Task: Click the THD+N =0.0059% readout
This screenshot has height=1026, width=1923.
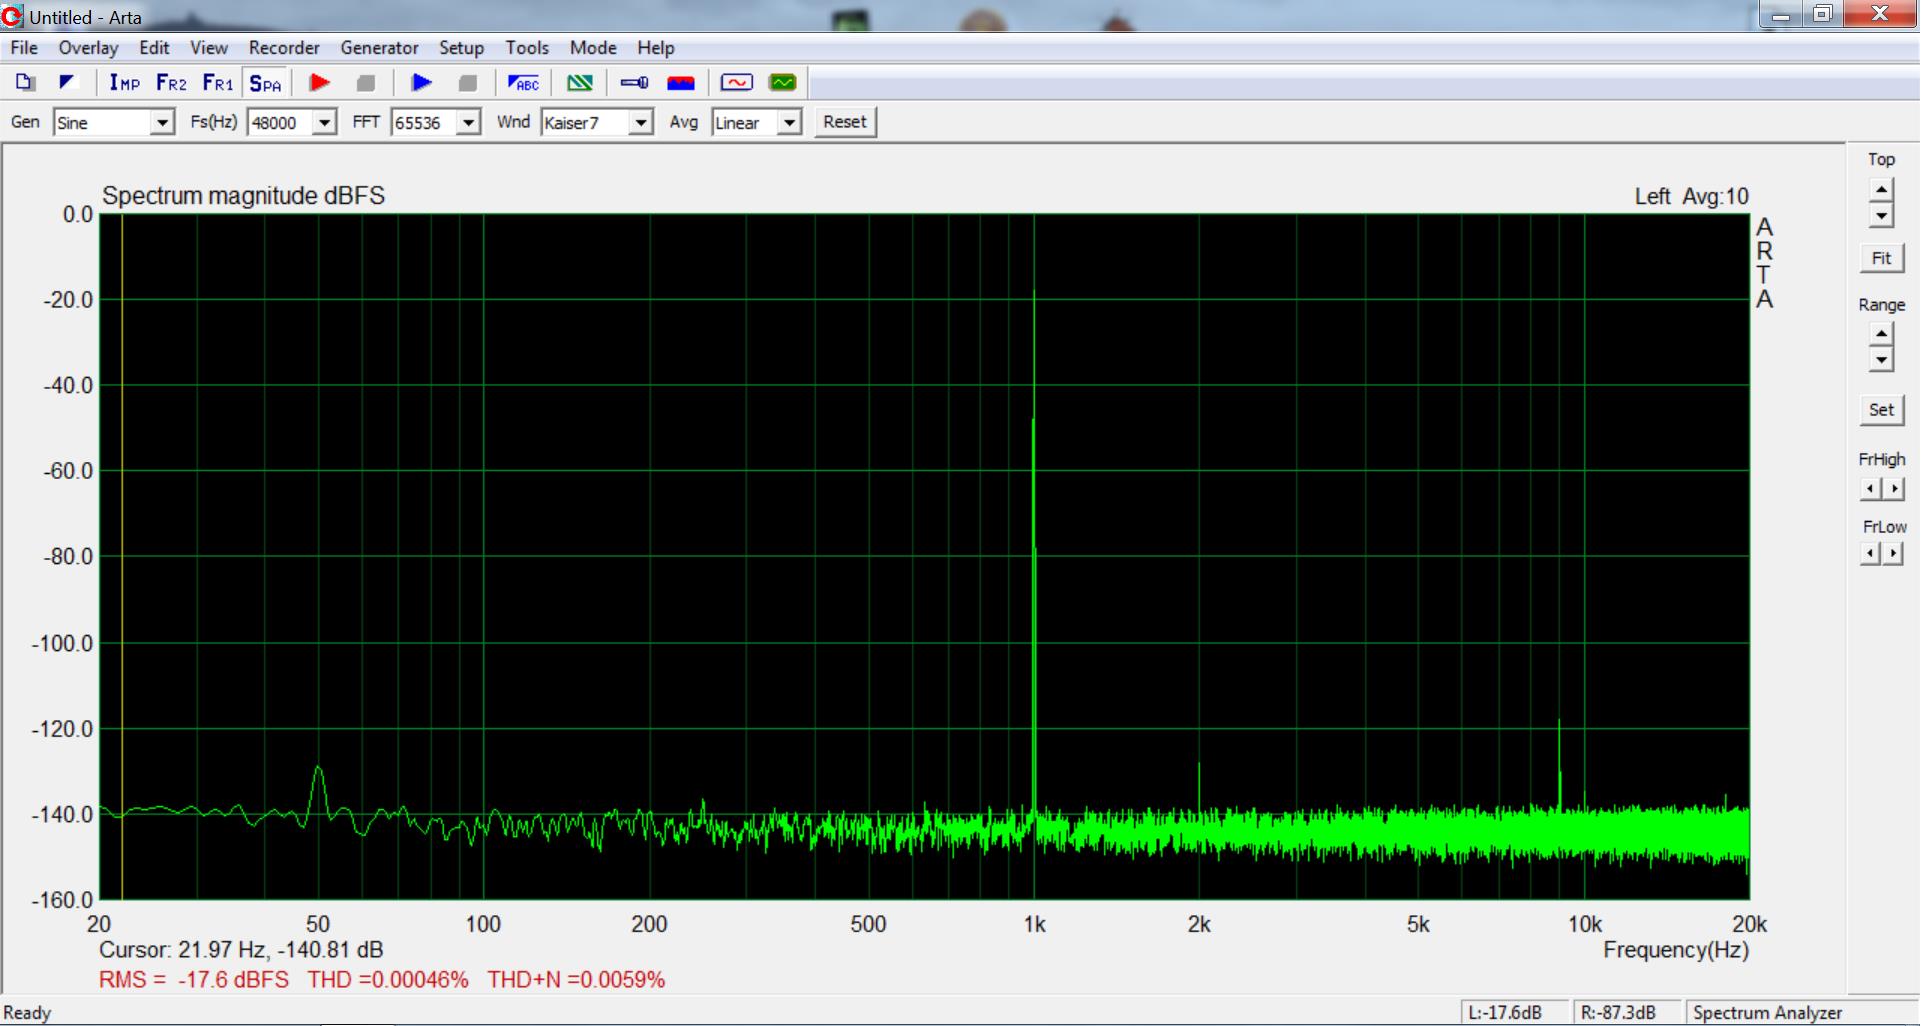Action: (x=576, y=980)
